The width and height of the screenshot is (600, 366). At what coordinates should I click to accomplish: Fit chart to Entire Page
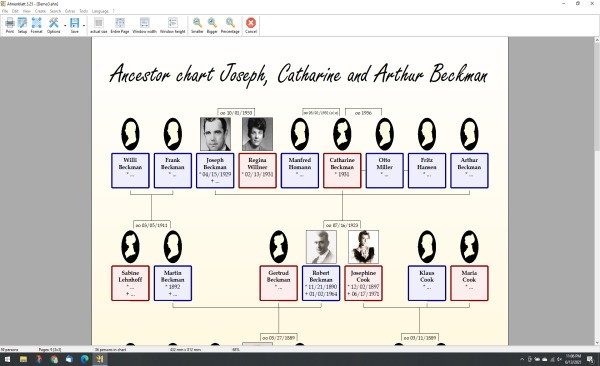[120, 25]
